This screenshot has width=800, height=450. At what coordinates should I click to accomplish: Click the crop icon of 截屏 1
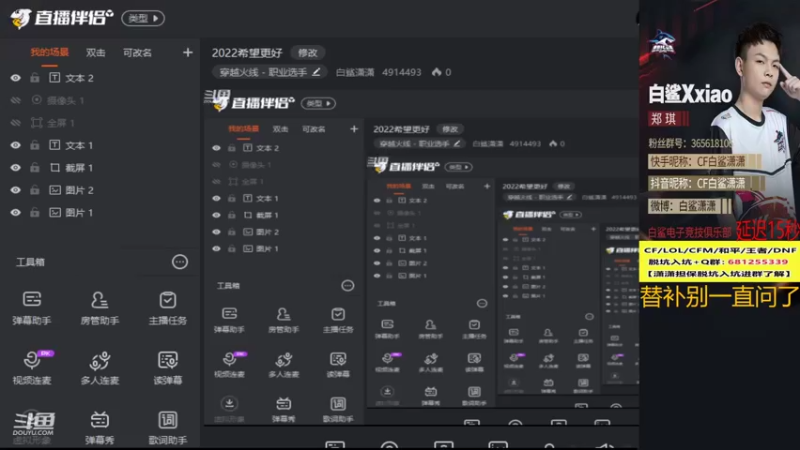(55, 167)
